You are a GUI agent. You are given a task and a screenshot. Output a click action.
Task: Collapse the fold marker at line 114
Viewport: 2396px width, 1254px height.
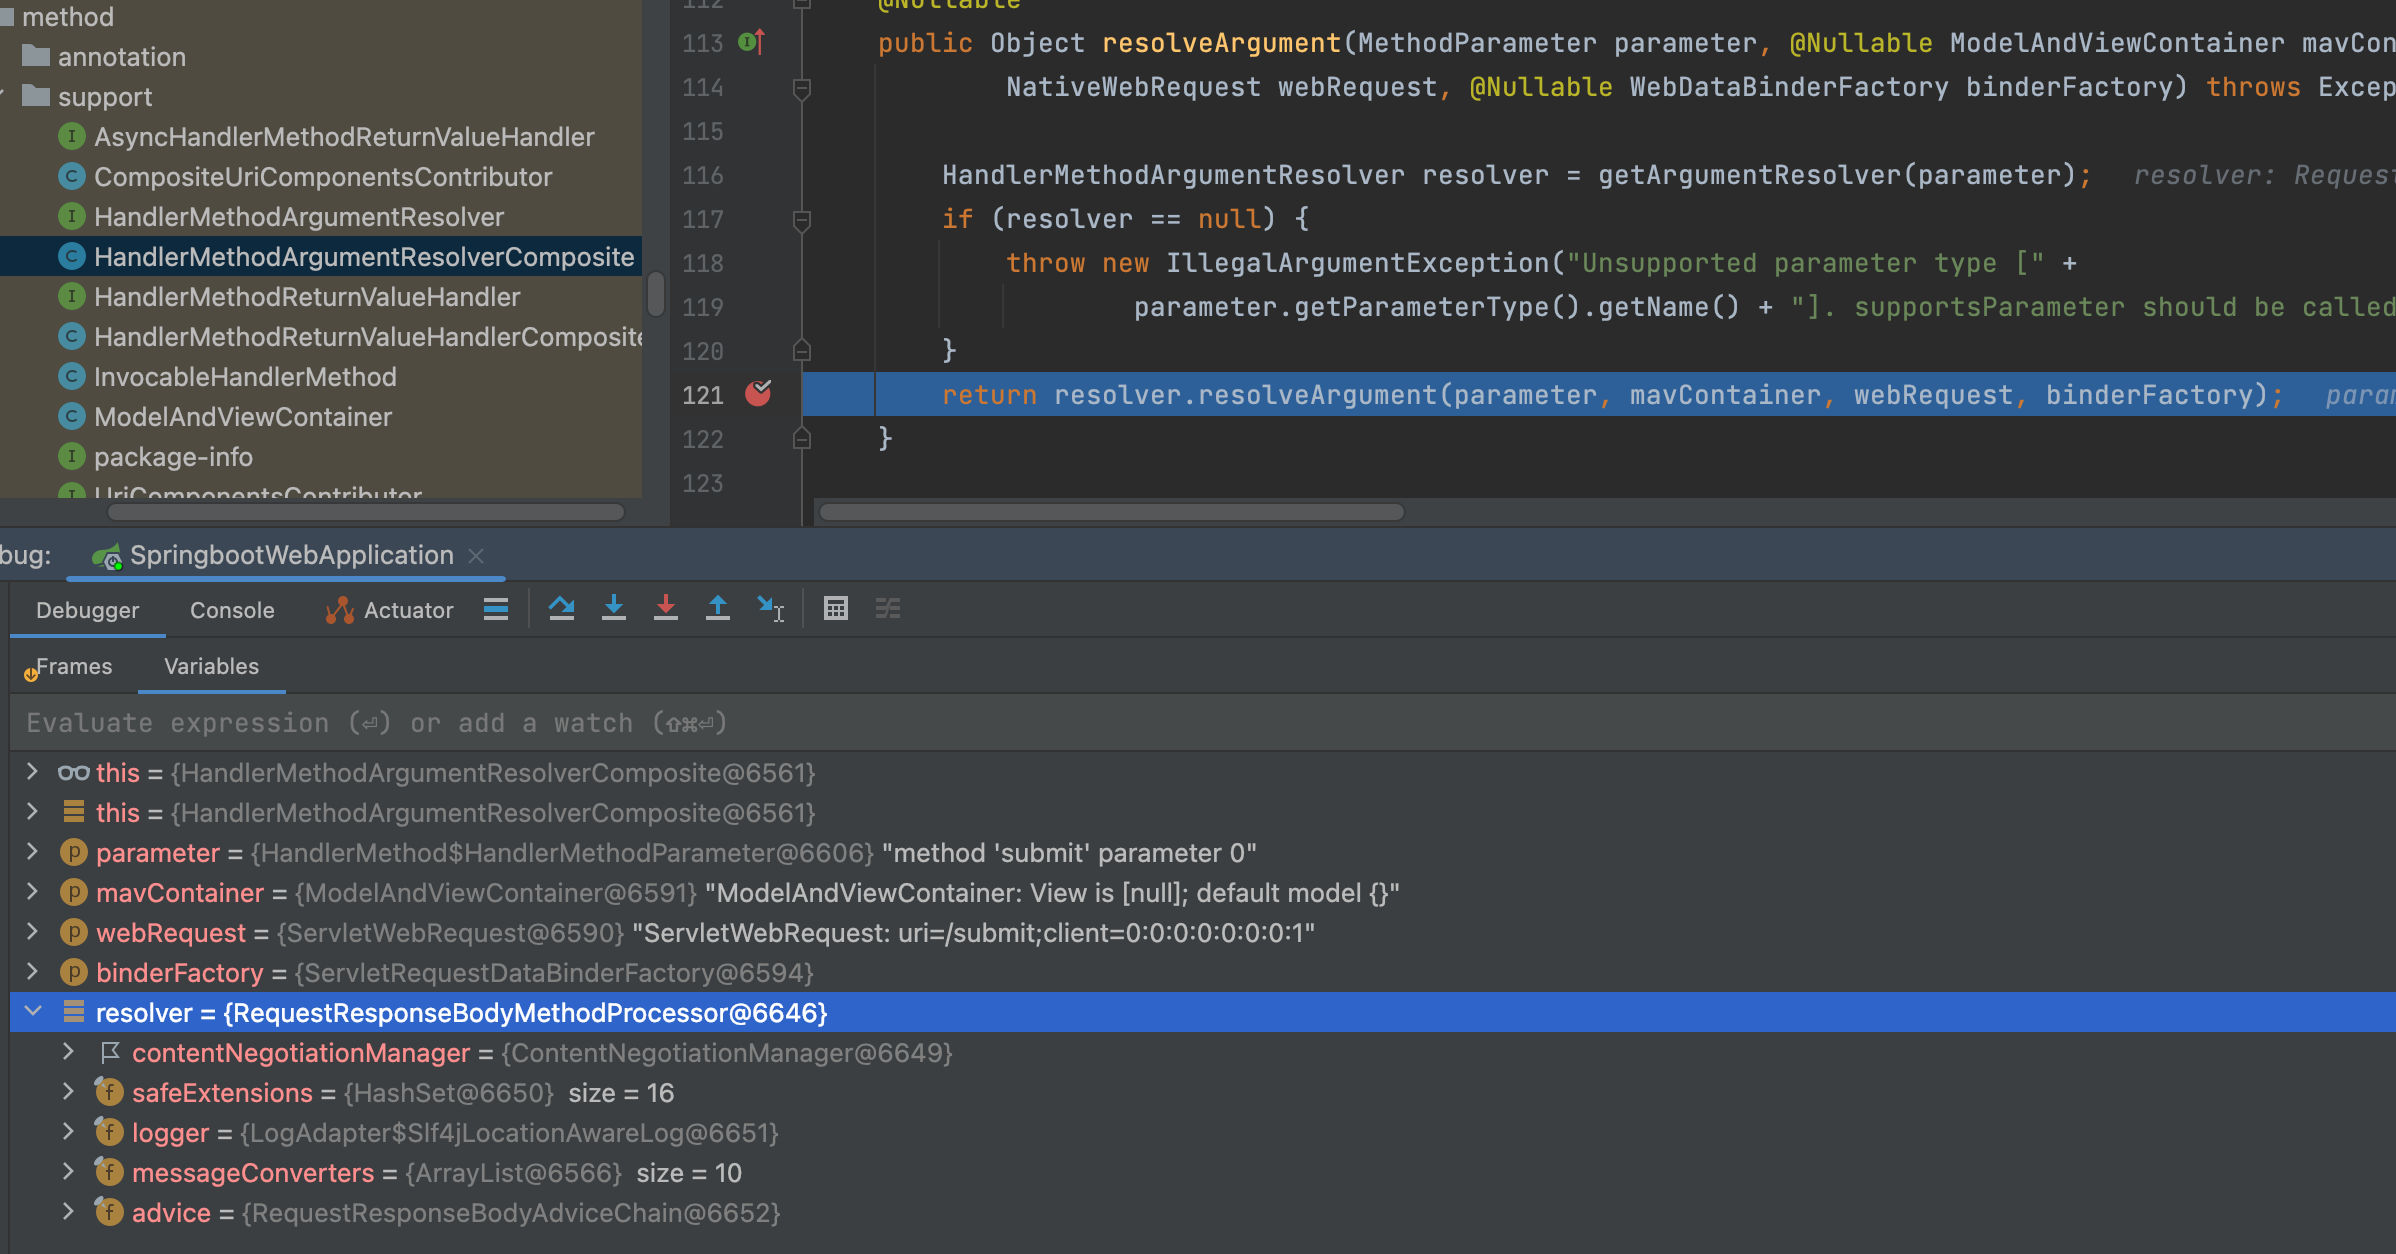point(801,88)
